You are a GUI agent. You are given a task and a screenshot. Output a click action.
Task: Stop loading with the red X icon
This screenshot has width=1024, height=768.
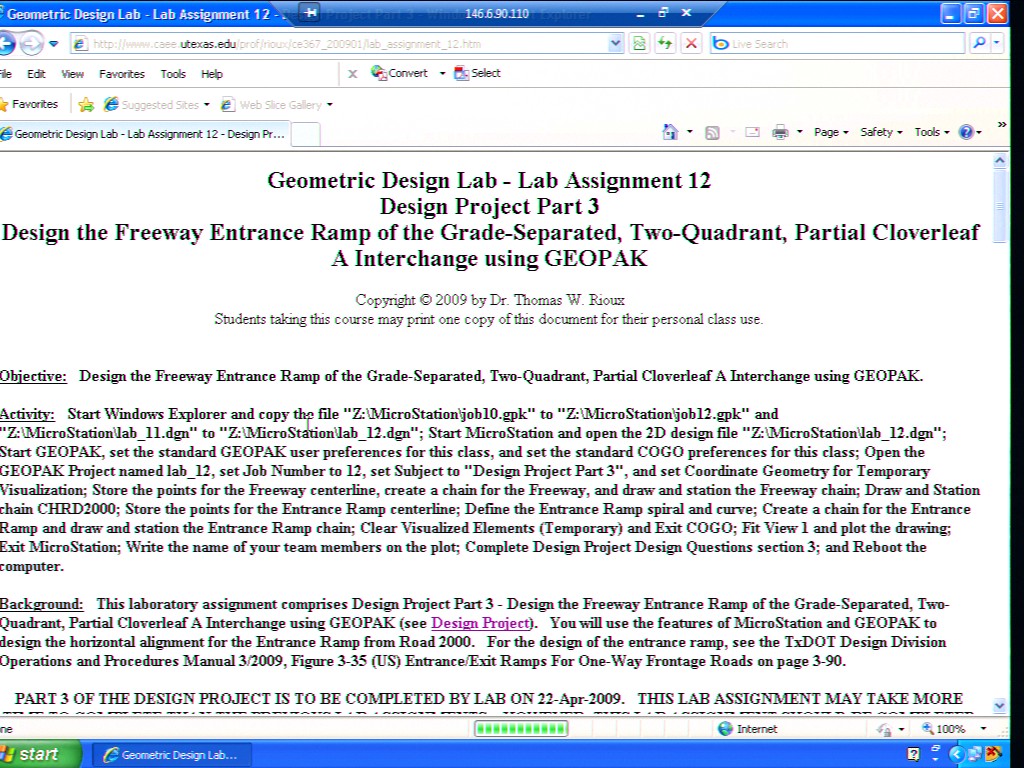click(691, 44)
